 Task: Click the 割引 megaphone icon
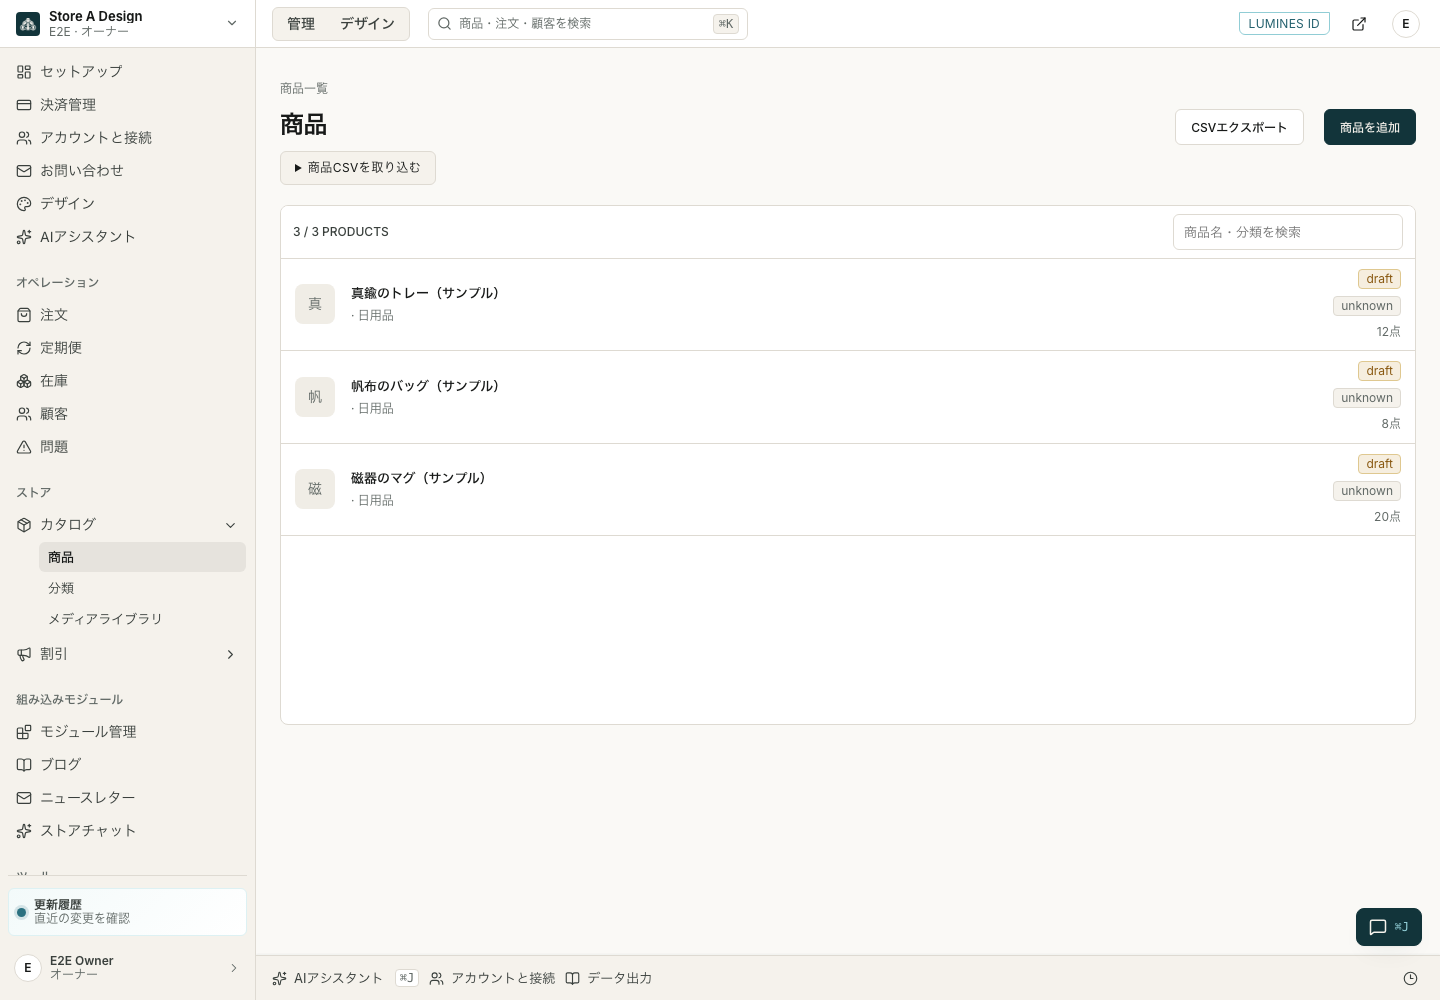pos(24,654)
